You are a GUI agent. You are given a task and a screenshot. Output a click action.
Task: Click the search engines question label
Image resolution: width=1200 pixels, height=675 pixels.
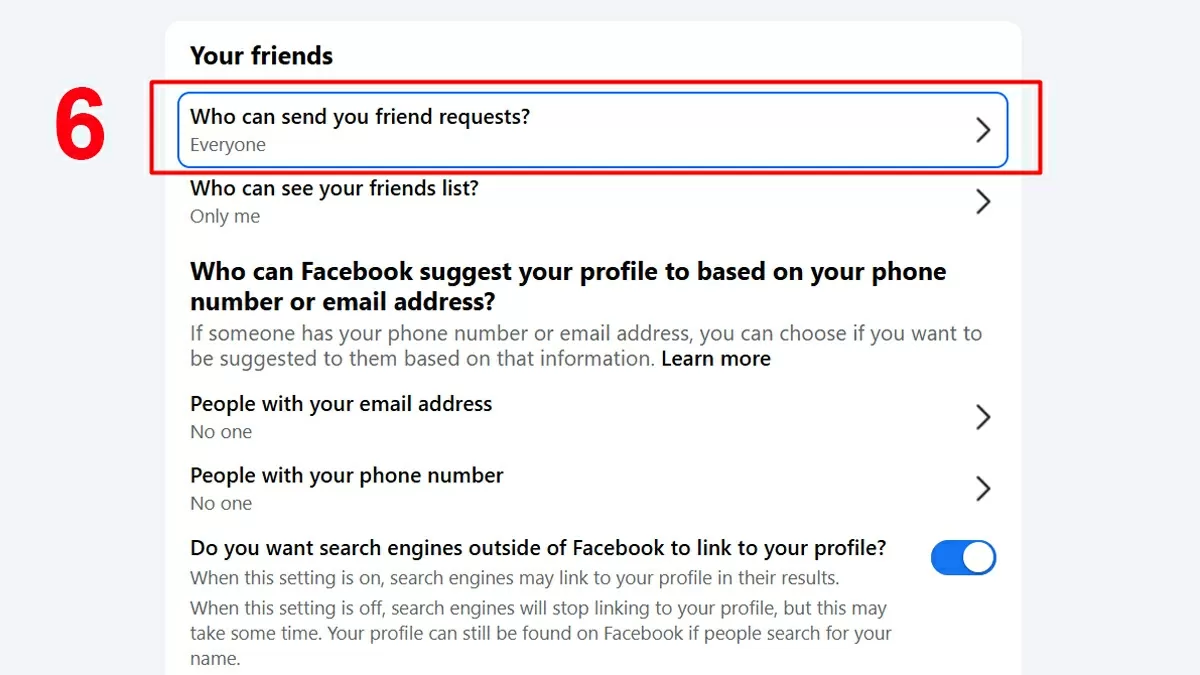538,548
